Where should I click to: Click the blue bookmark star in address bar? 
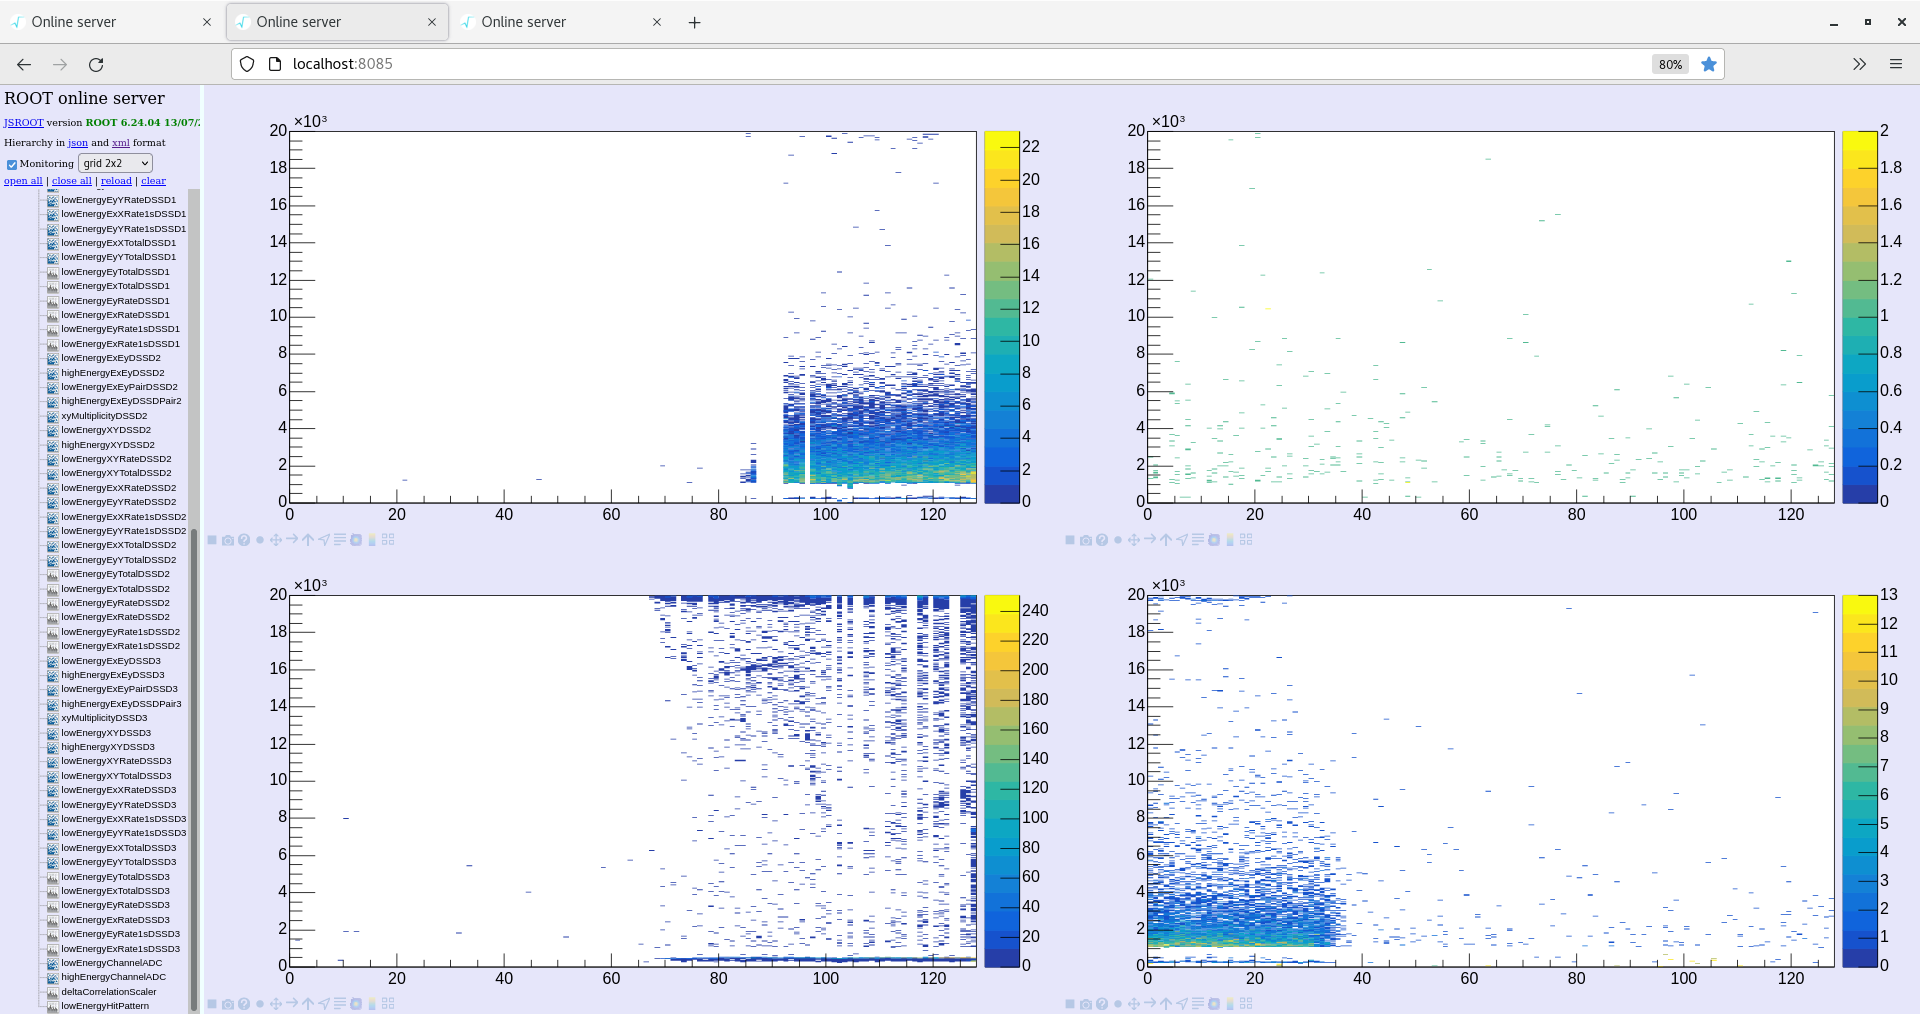[x=1709, y=64]
